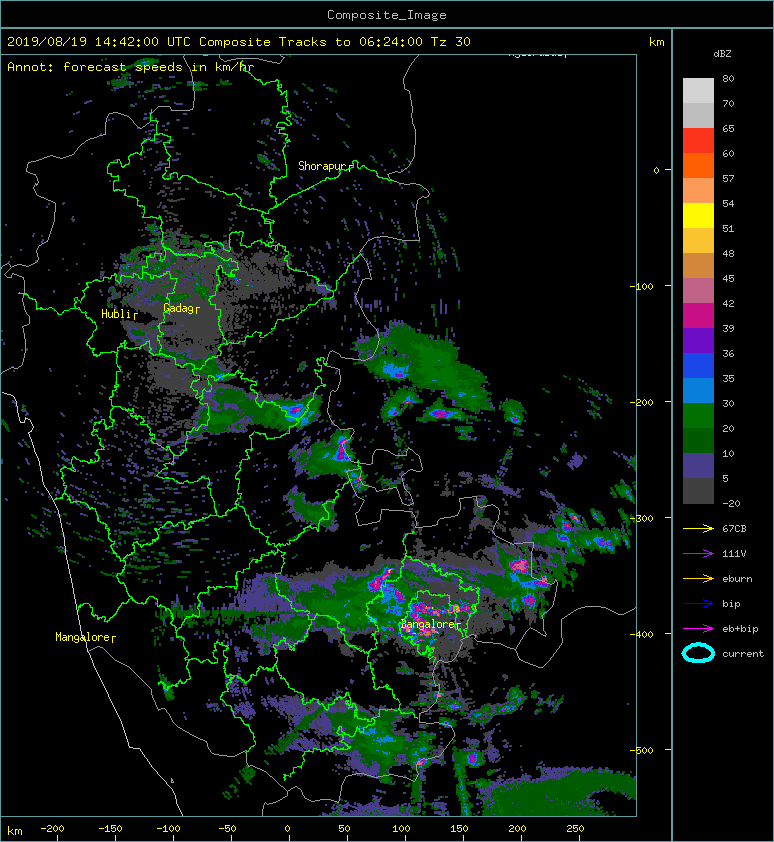Image resolution: width=774 pixels, height=842 pixels.
Task: Click the cyan current ellipse legend icon
Action: coord(698,653)
